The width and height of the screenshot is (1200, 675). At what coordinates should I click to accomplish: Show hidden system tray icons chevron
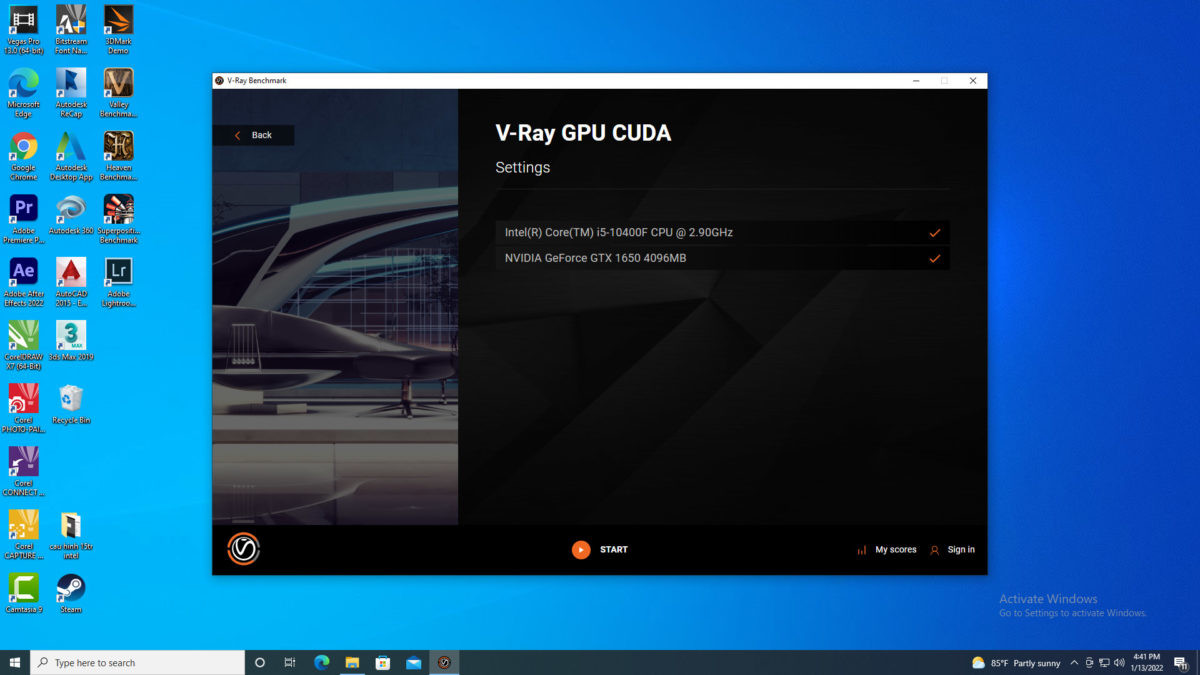1074,663
